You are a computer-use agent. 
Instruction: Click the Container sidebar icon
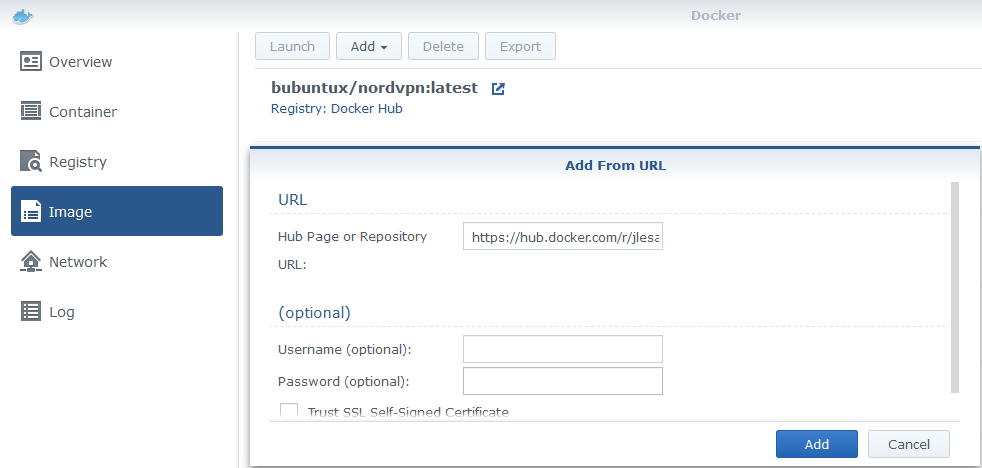coord(31,111)
